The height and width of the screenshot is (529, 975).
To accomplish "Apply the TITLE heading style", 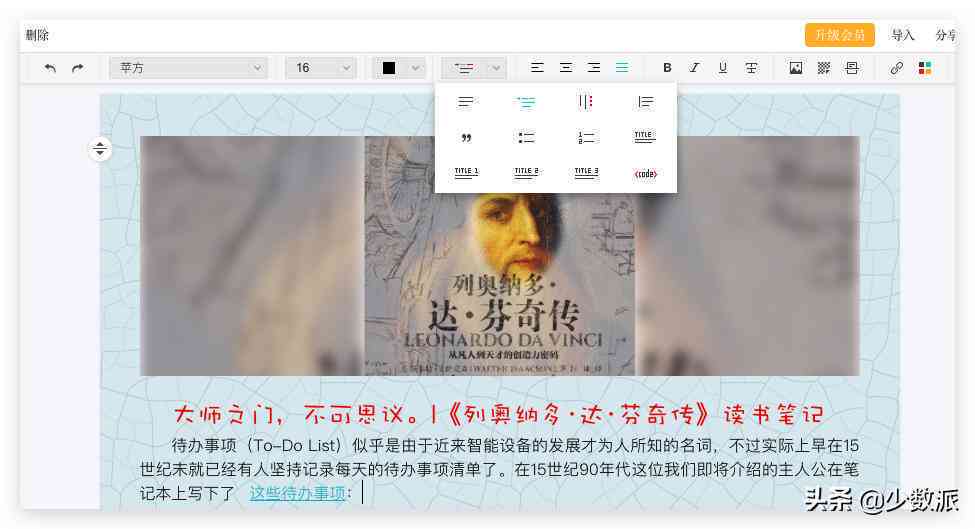I will (x=645, y=137).
